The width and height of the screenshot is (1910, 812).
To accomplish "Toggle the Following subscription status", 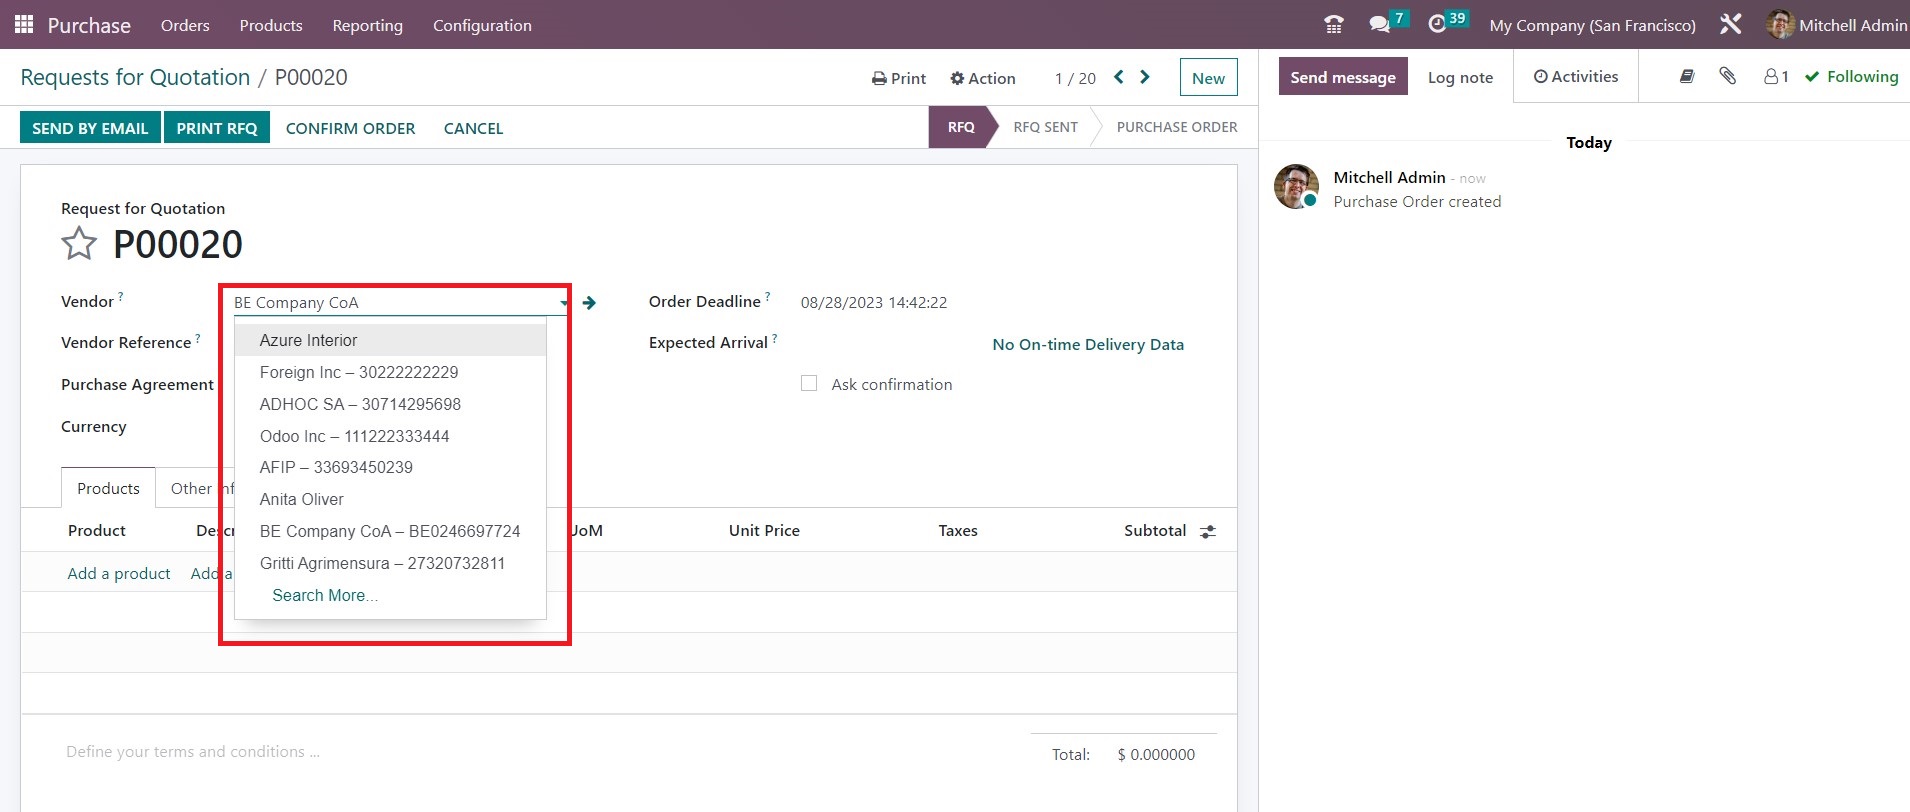I will click(1851, 77).
